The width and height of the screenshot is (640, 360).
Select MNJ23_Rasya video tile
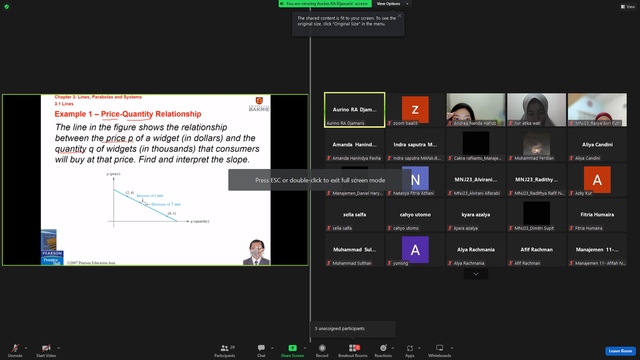[597, 110]
